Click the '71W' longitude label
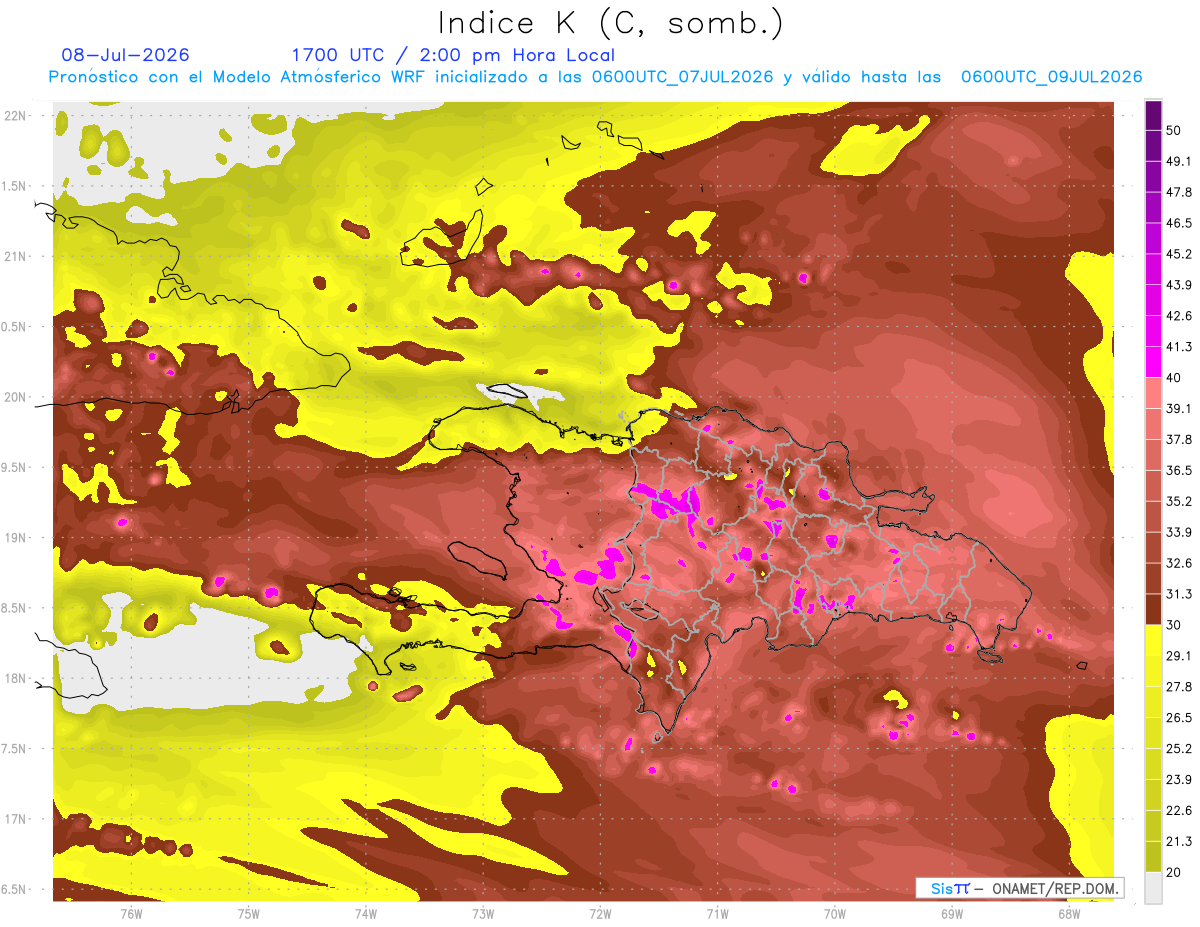This screenshot has height=927, width=1200. (x=717, y=913)
